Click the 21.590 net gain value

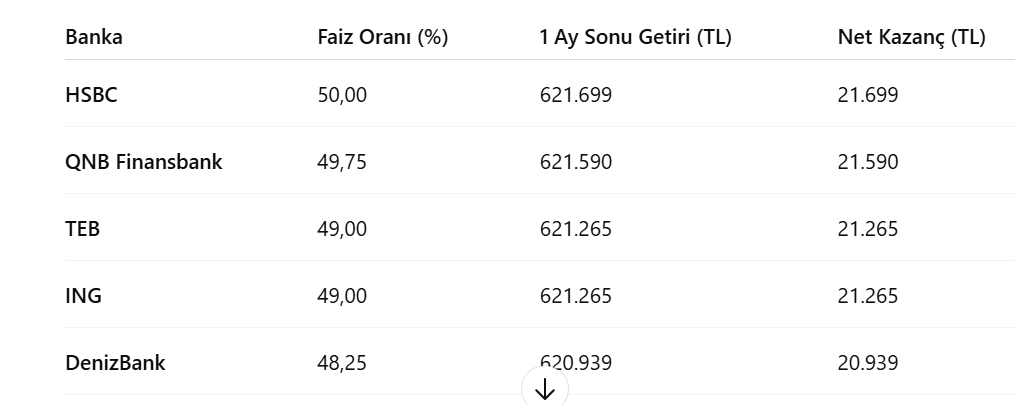coord(868,162)
